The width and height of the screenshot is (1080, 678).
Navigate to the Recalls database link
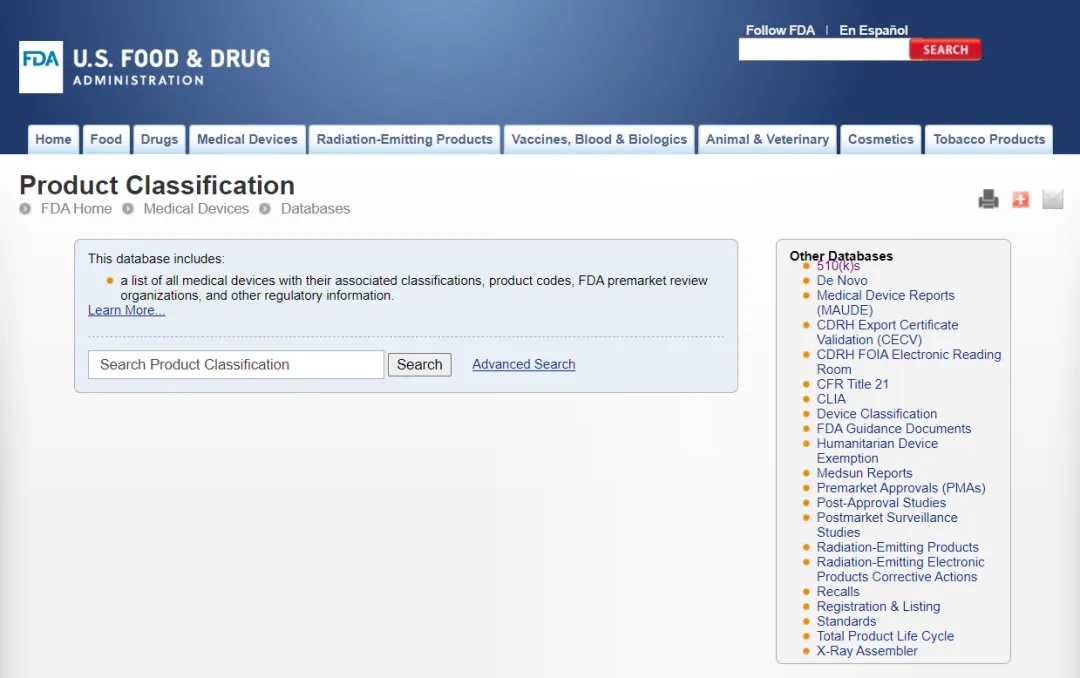click(838, 592)
